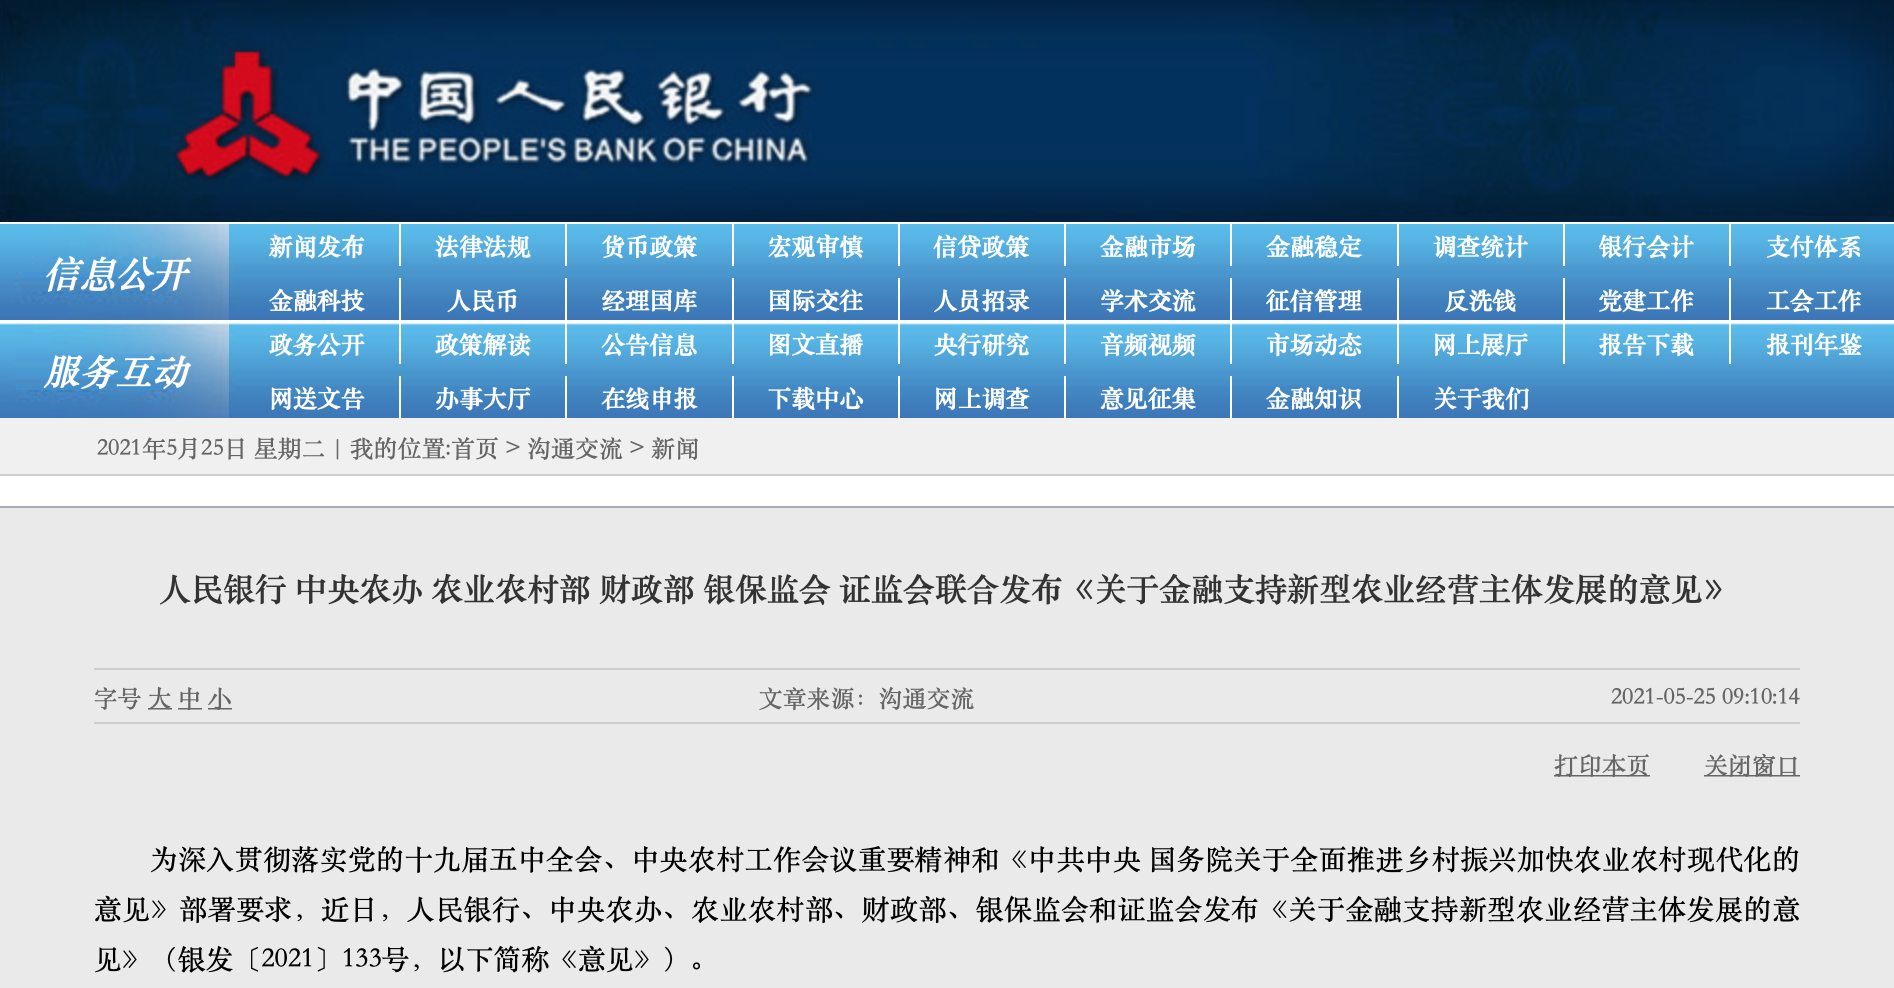Open 图文直播 navigation item
Screen dimensions: 1894x988
(815, 345)
